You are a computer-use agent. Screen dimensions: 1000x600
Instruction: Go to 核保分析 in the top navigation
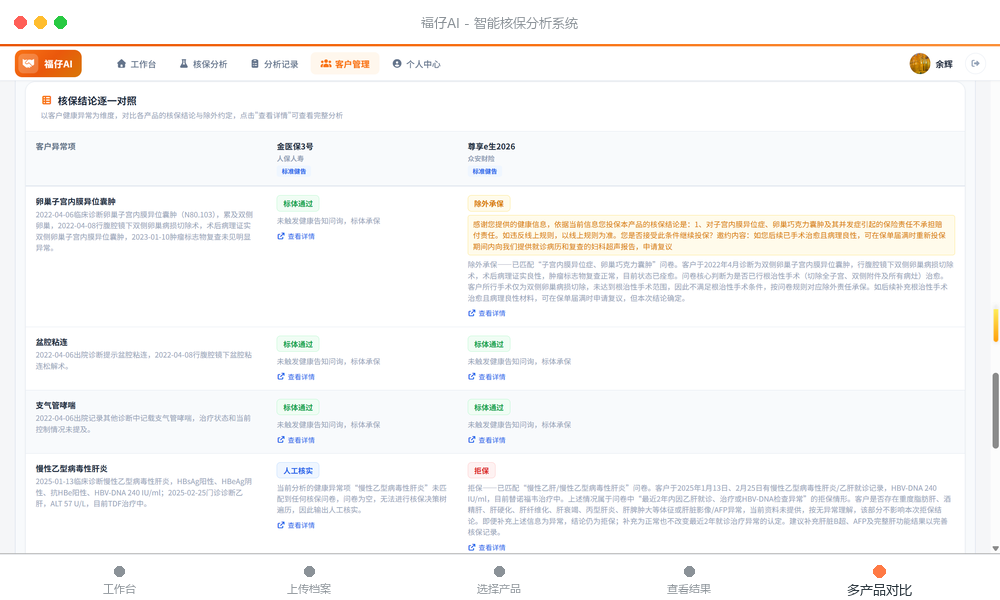(x=203, y=64)
